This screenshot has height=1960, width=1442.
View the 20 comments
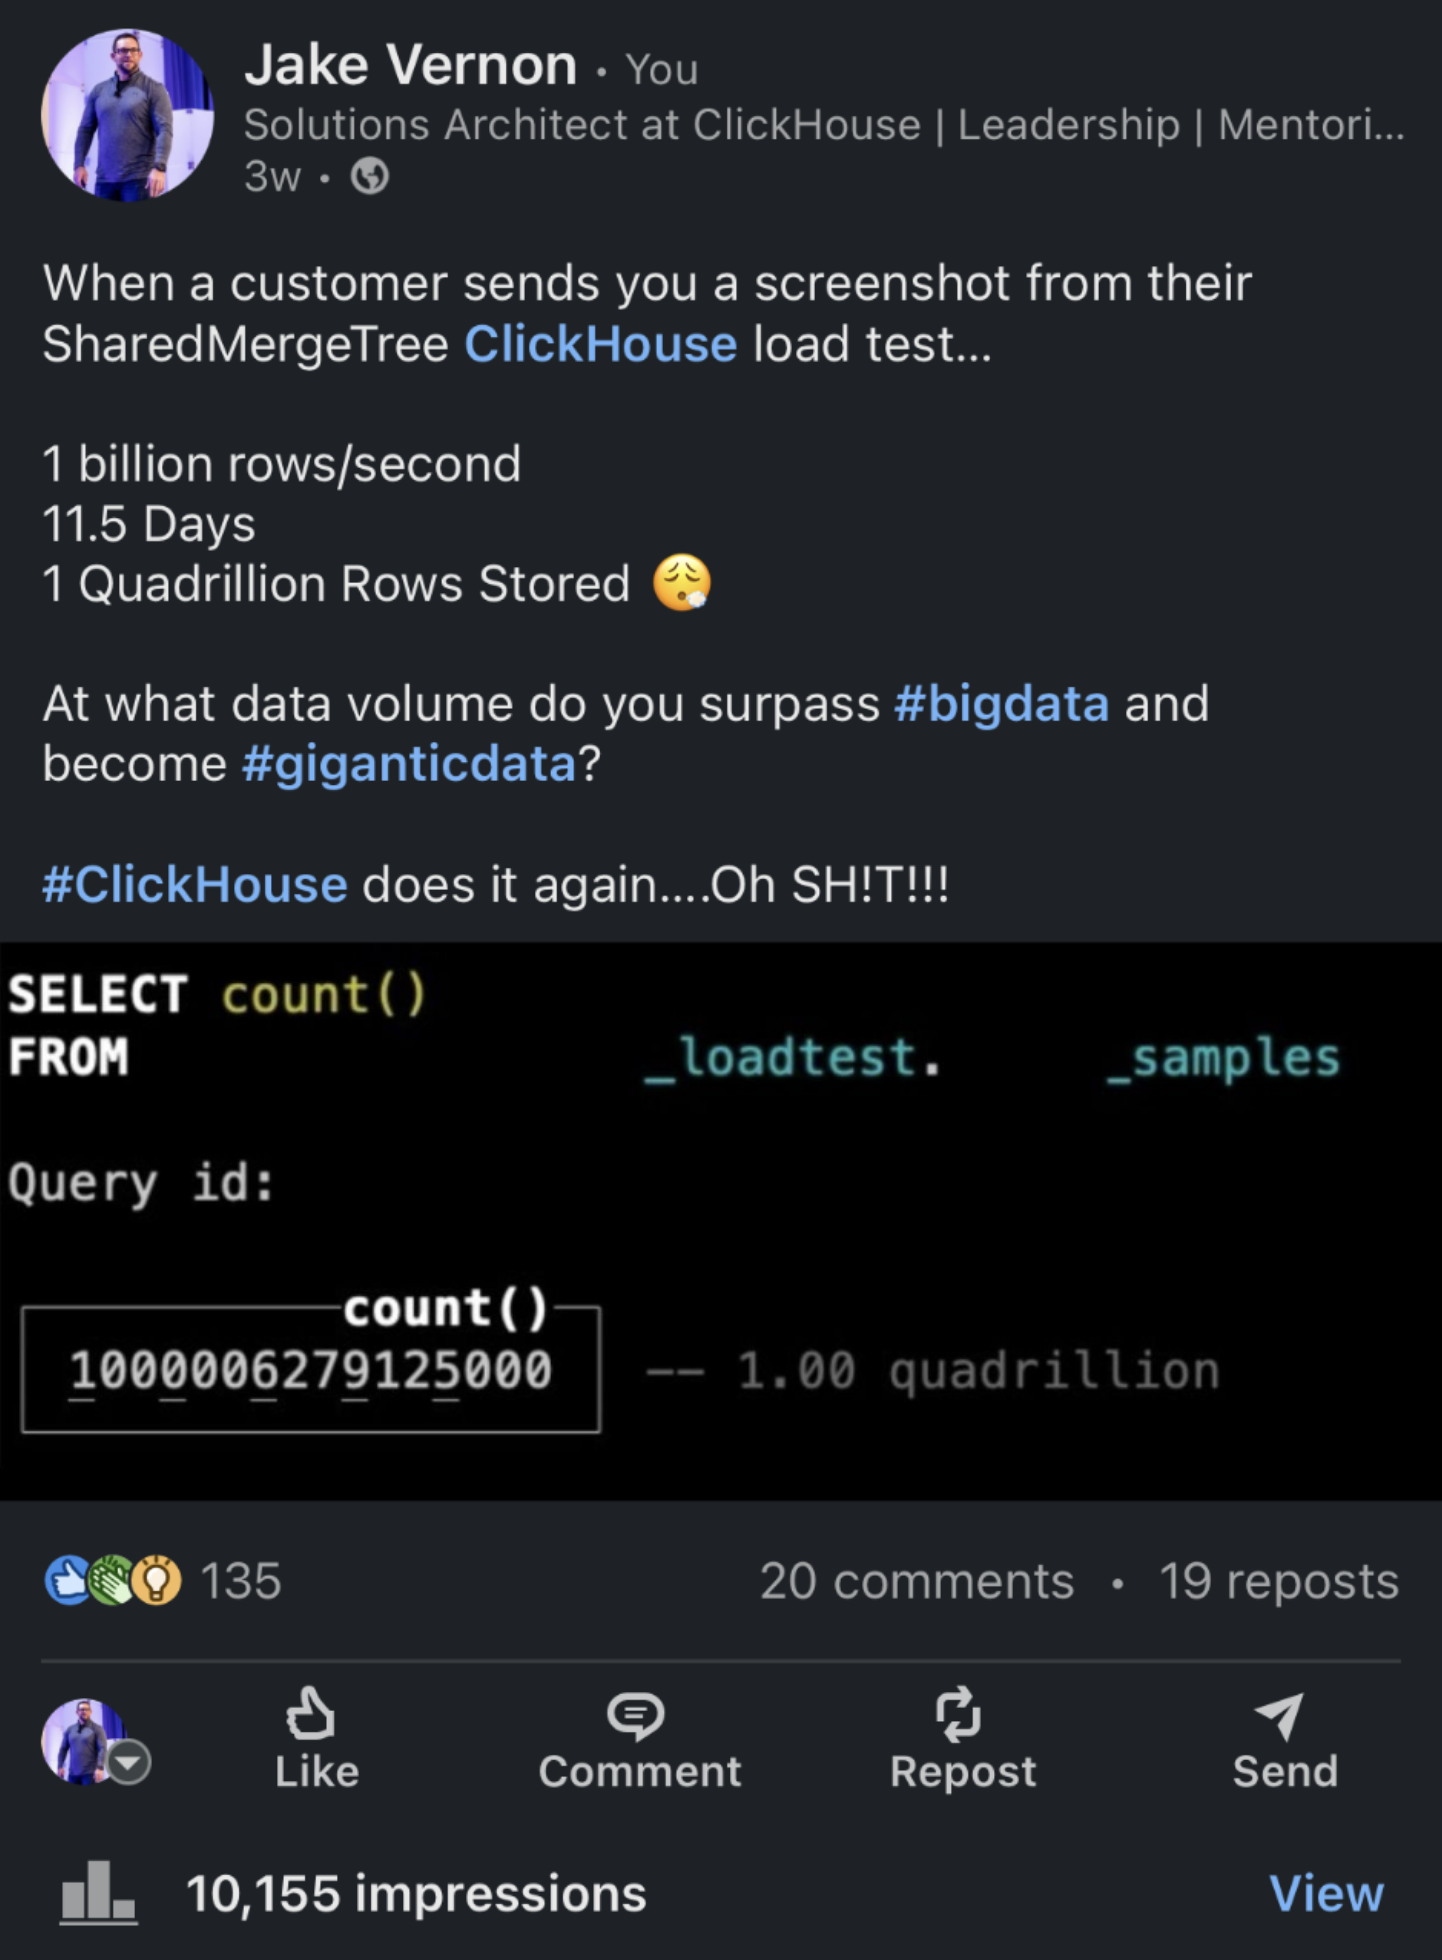point(916,1581)
